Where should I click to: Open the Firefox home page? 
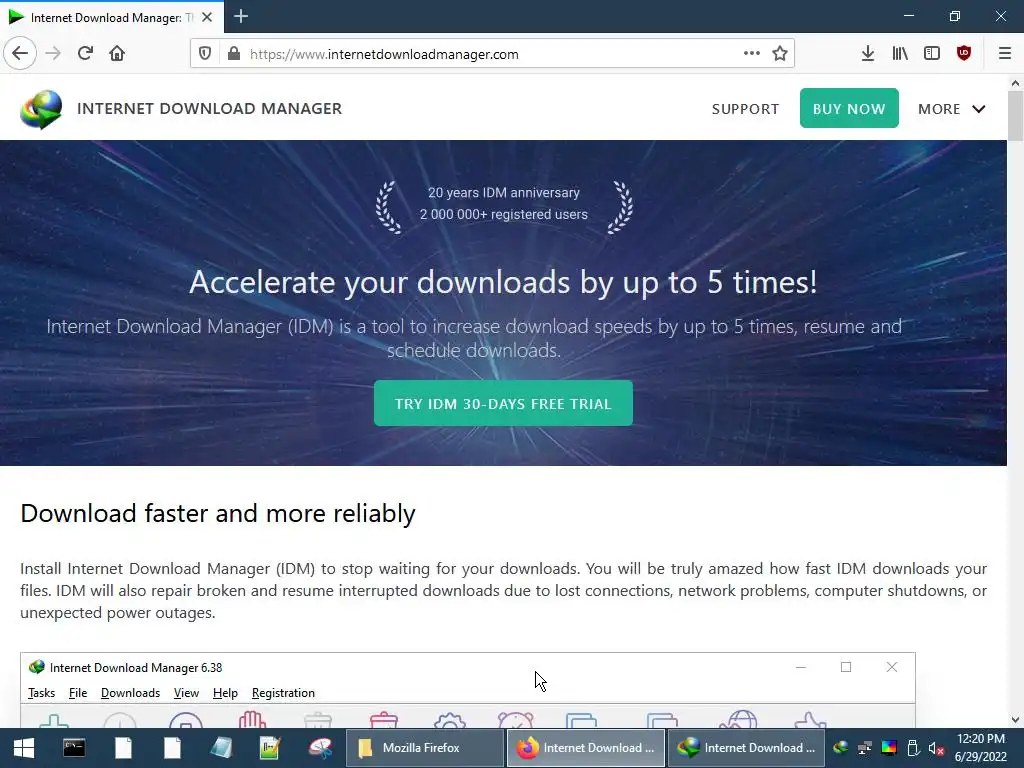pyautogui.click(x=117, y=53)
